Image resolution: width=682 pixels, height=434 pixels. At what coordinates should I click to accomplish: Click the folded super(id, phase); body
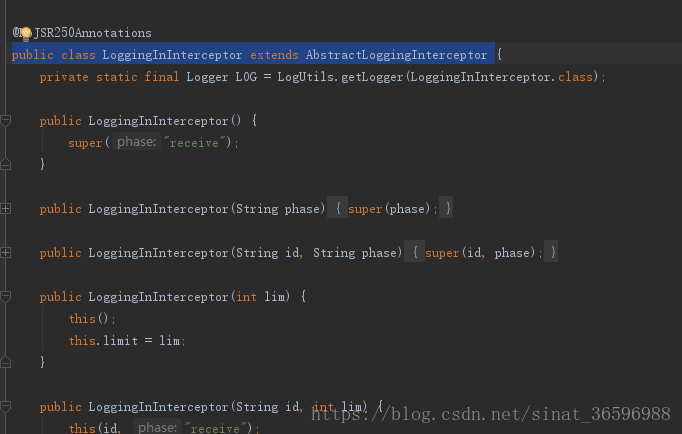coord(481,253)
